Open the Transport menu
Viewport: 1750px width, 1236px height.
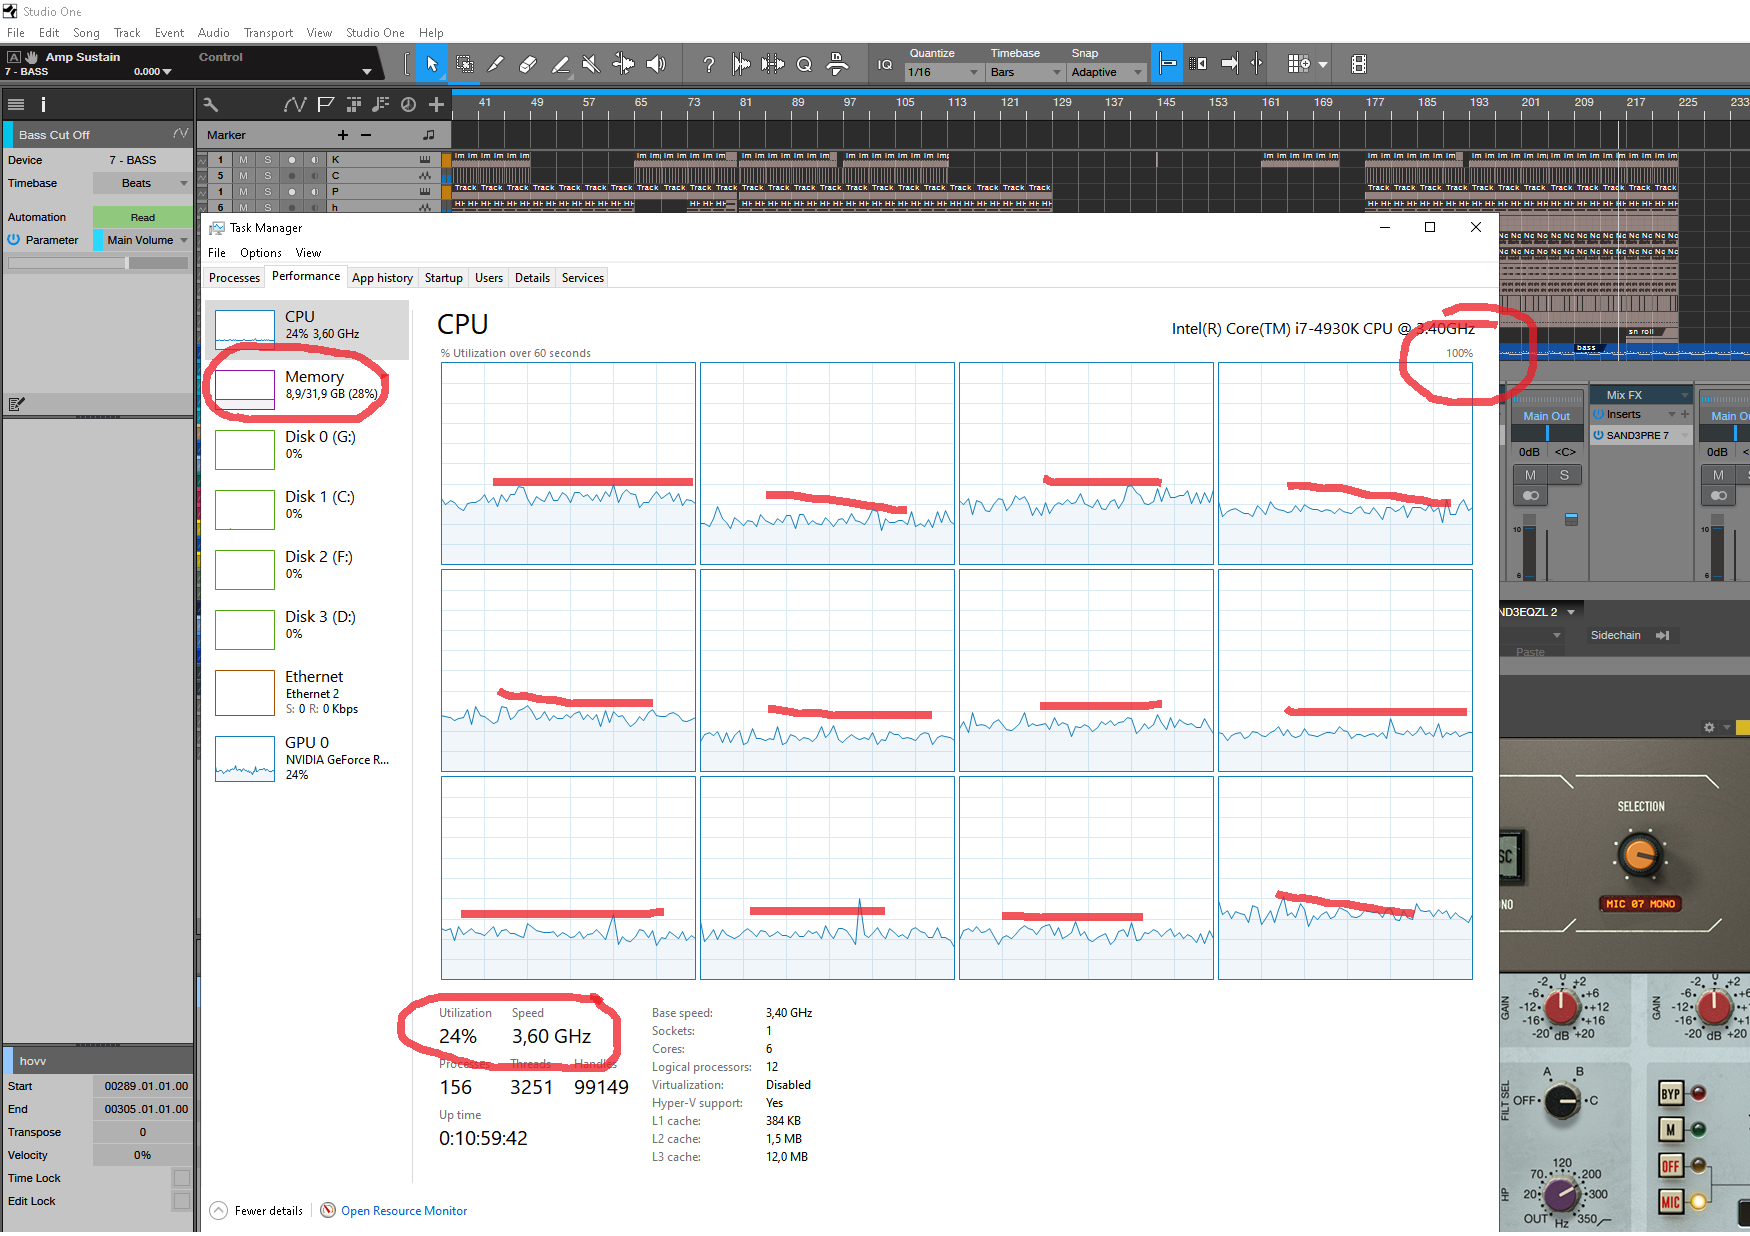tap(268, 33)
